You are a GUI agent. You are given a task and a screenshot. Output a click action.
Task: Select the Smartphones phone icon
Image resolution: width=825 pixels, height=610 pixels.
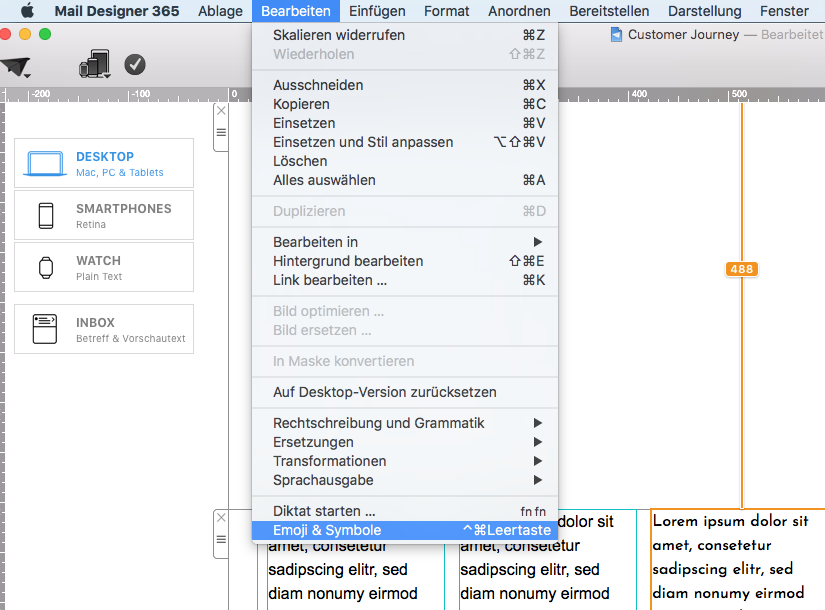tap(46, 216)
